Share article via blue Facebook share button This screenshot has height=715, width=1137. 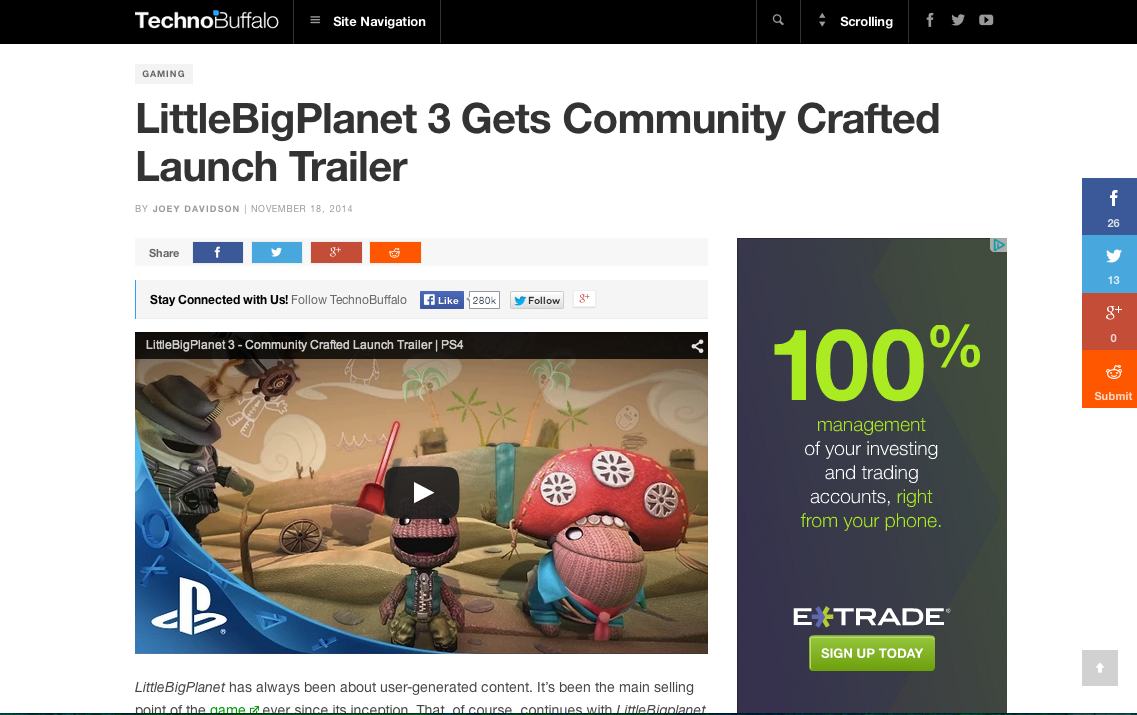[218, 252]
